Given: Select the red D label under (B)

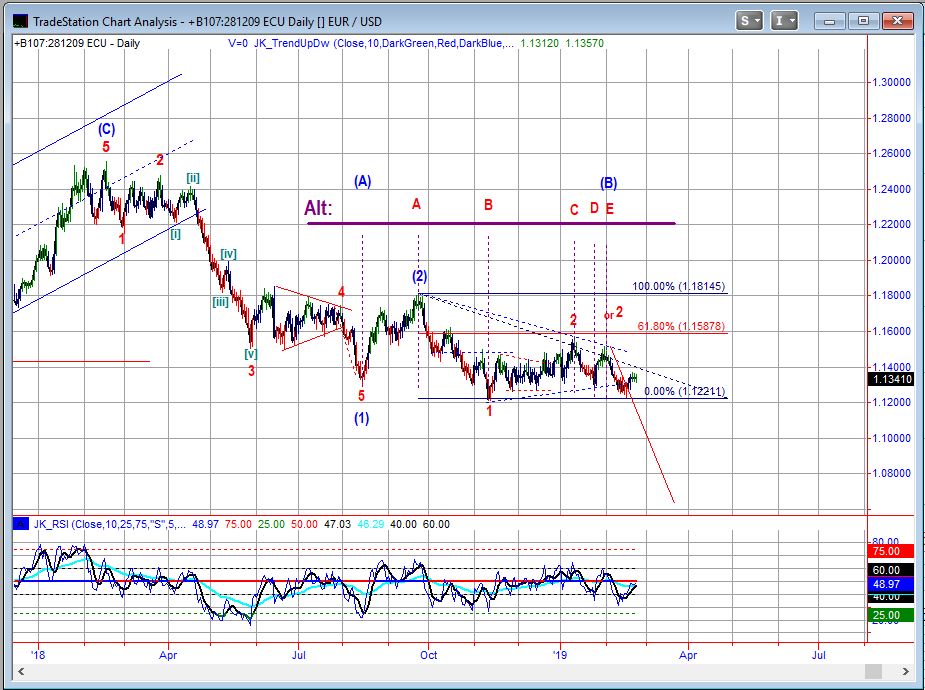Looking at the screenshot, I should tap(595, 208).
